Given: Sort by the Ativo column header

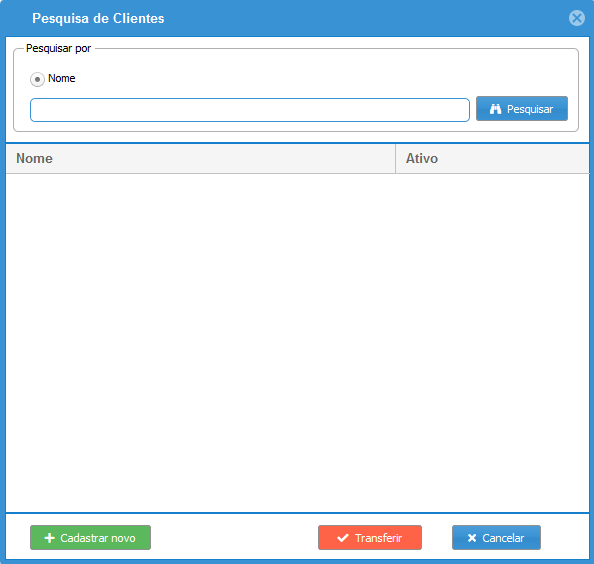Looking at the screenshot, I should [x=492, y=158].
